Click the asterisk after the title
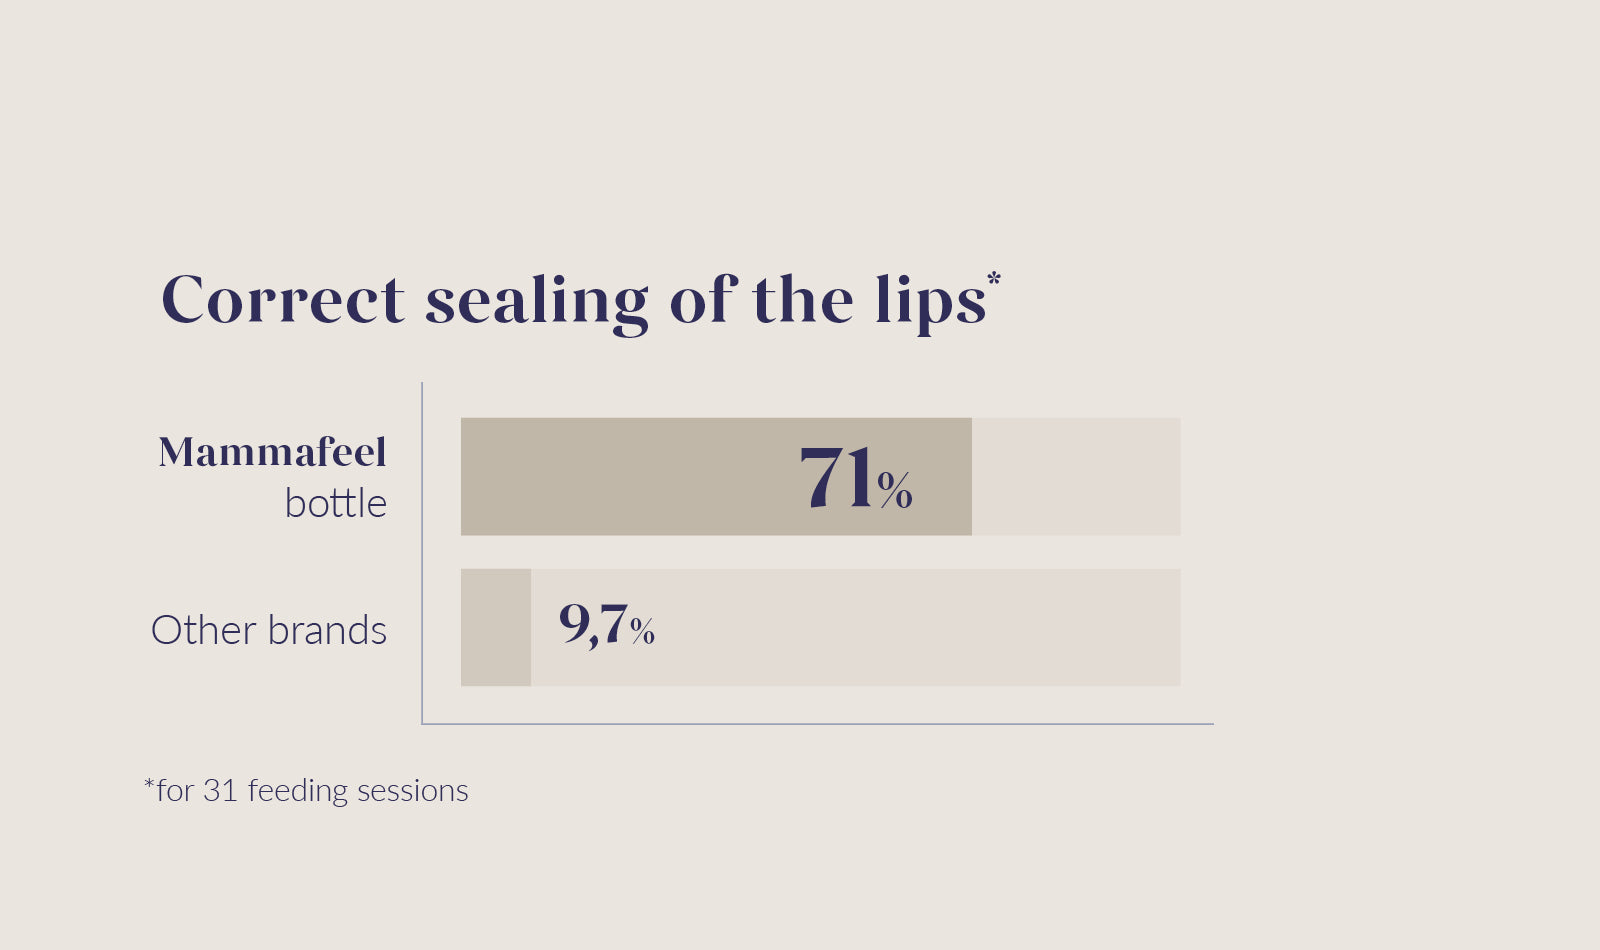Screen dimensions: 1600x950 pos(994,280)
